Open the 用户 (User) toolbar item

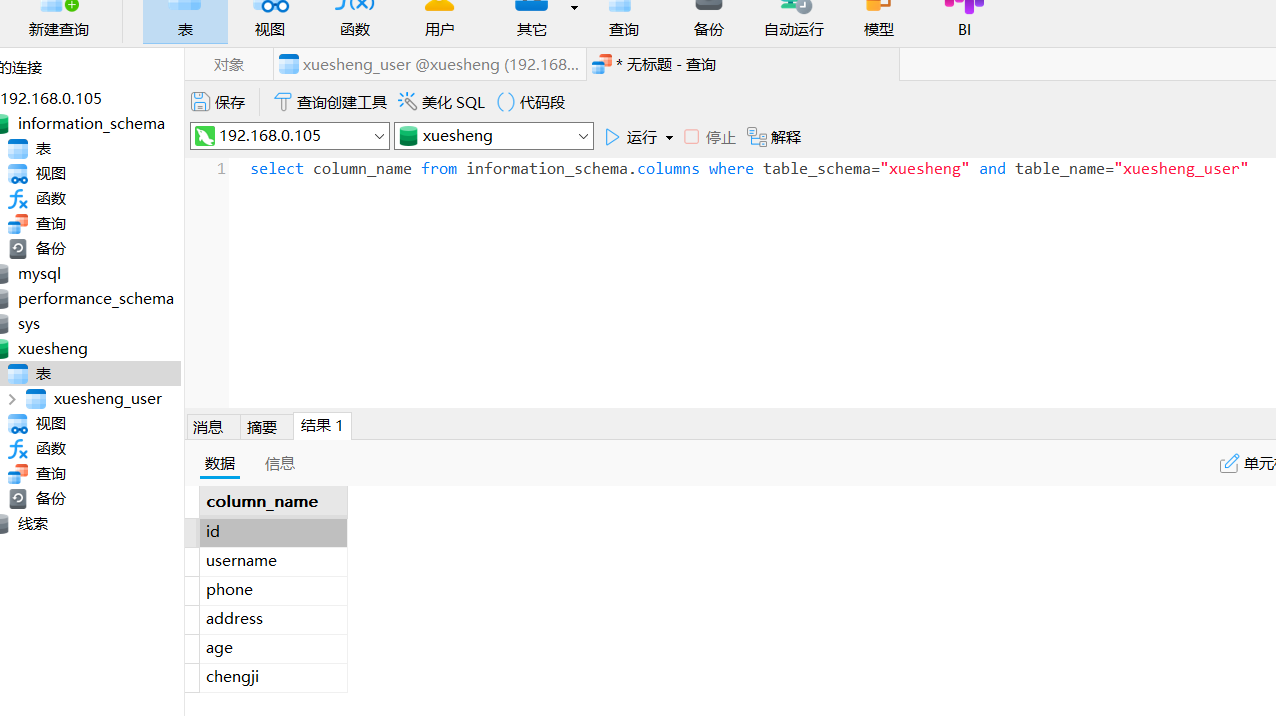click(439, 20)
